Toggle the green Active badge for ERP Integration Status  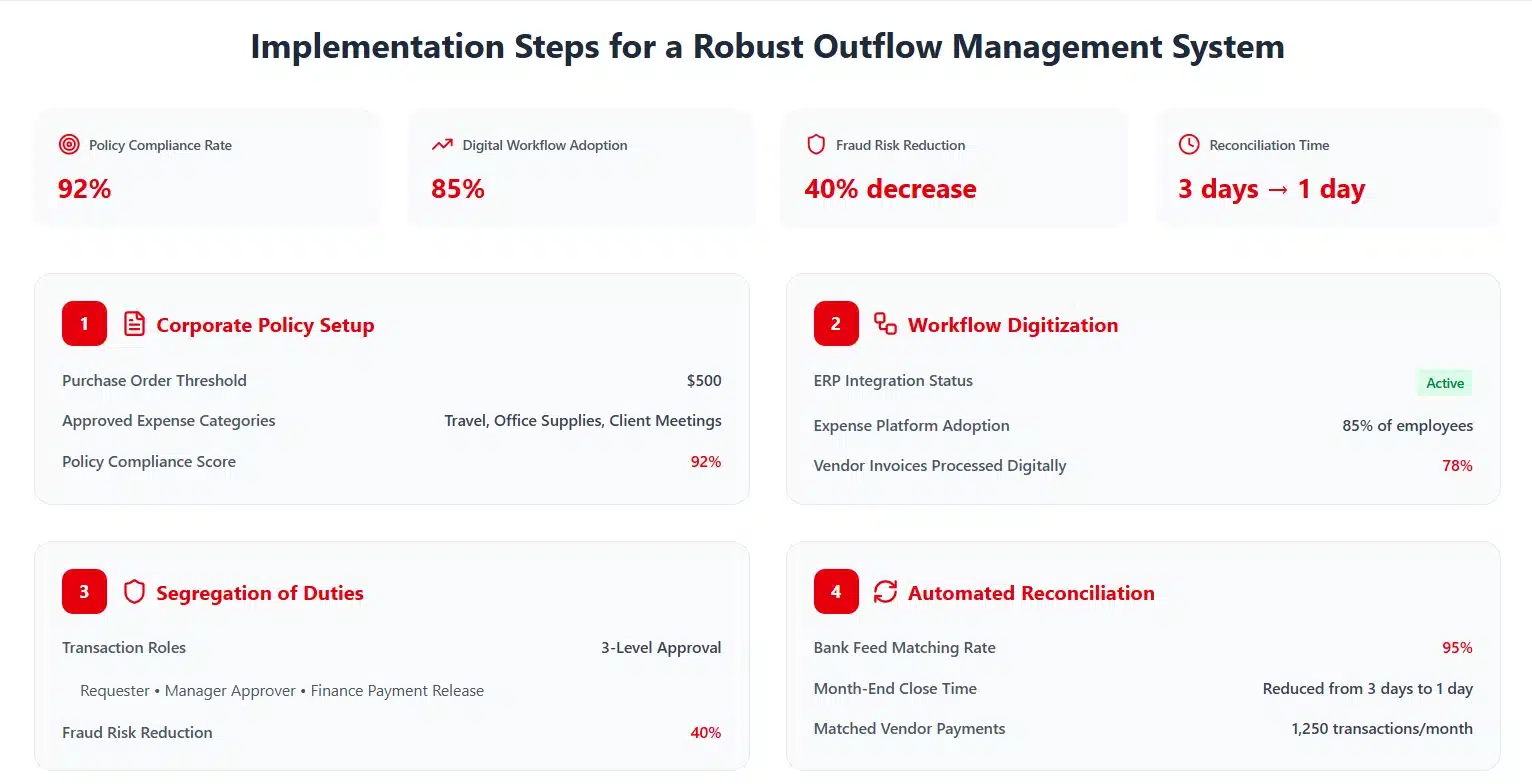click(1444, 382)
